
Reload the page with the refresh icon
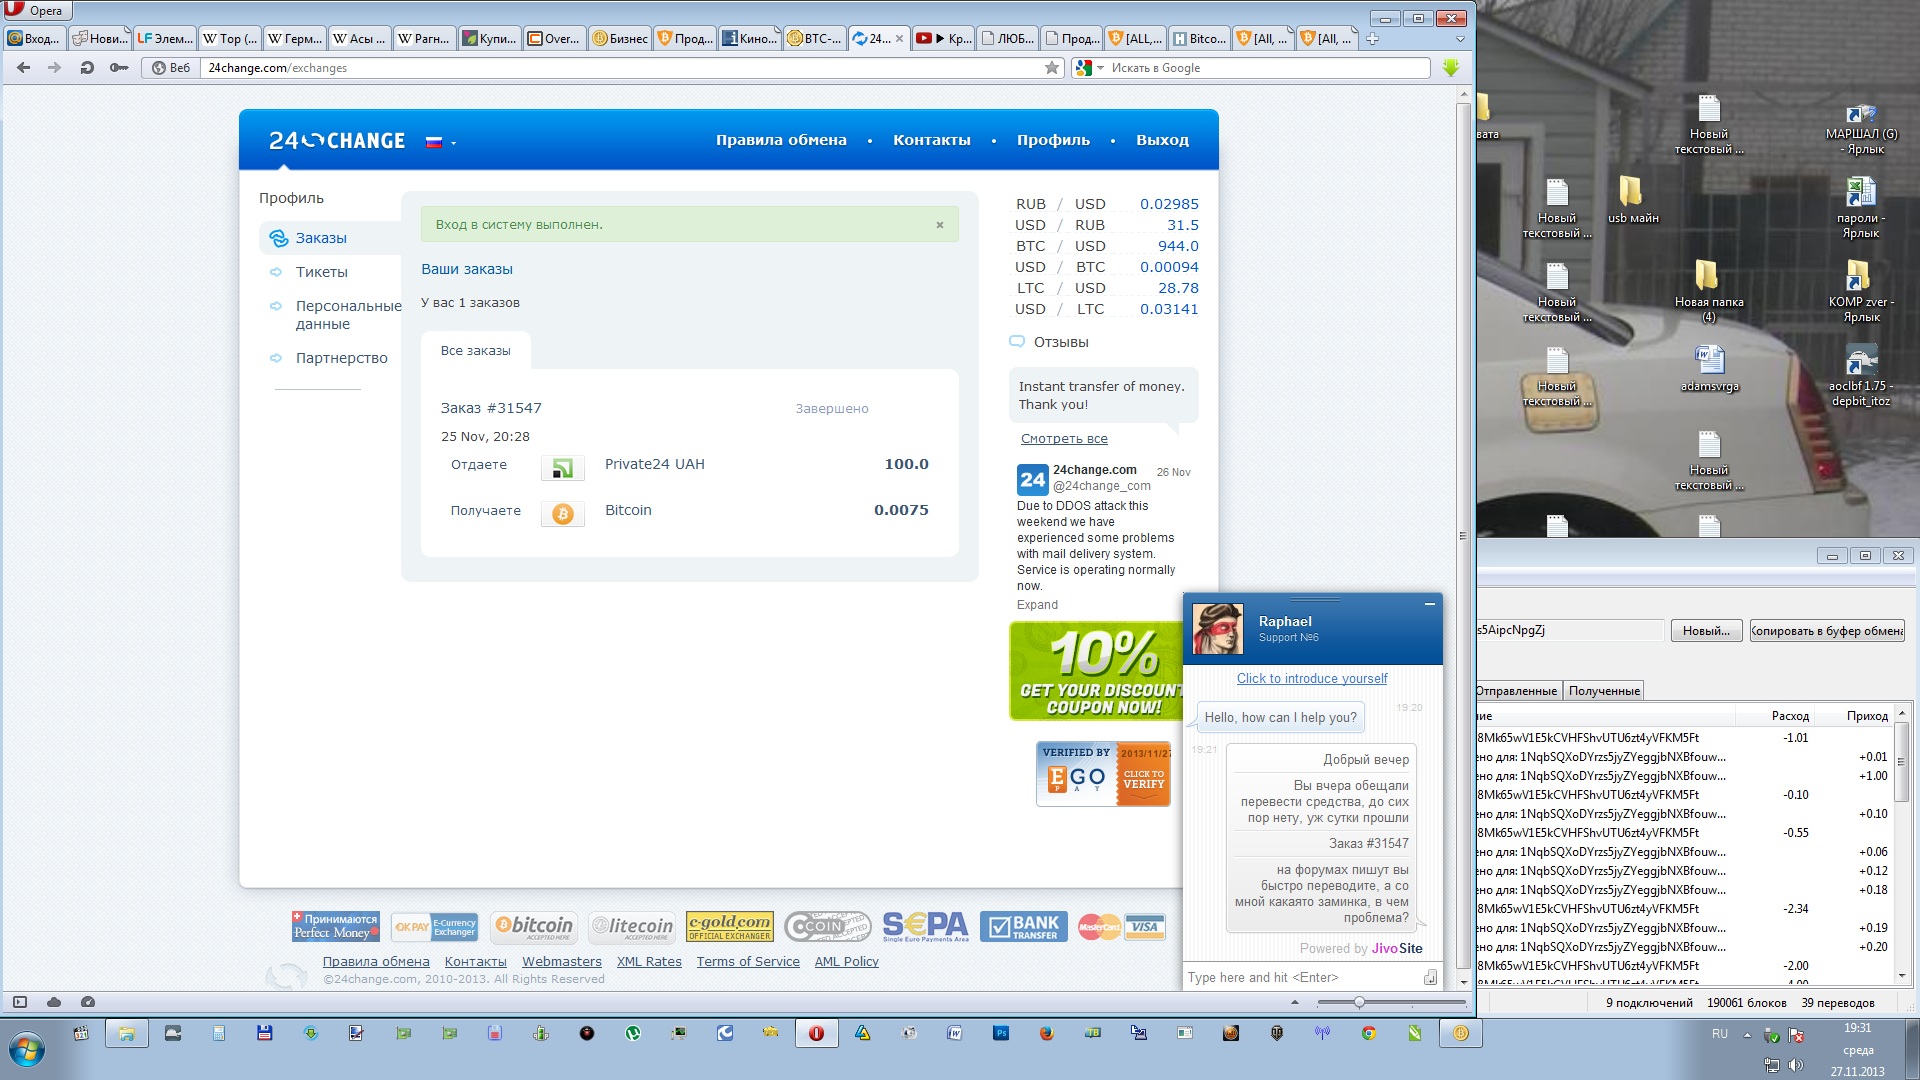coord(87,68)
